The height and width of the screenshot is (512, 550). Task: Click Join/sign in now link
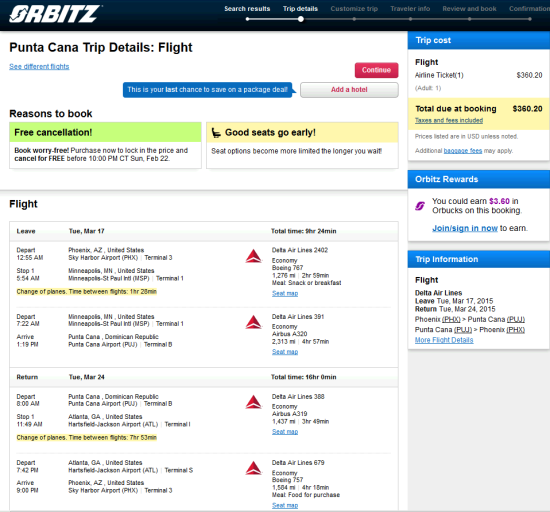point(465,228)
